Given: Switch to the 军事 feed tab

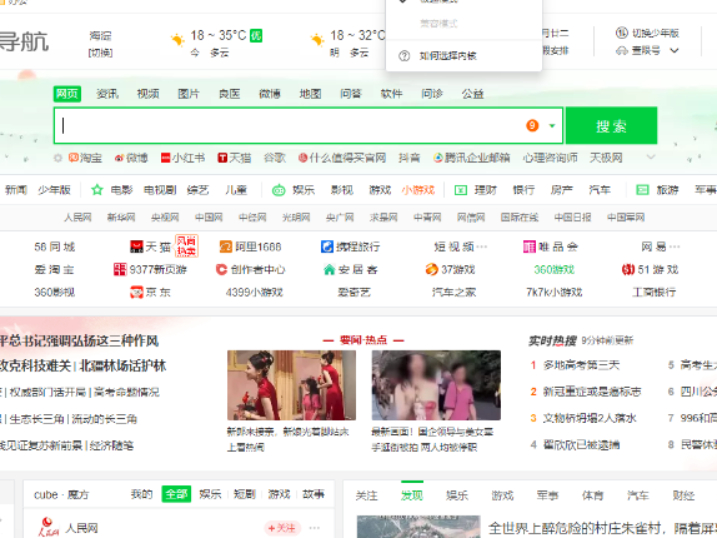Looking at the screenshot, I should 548,495.
